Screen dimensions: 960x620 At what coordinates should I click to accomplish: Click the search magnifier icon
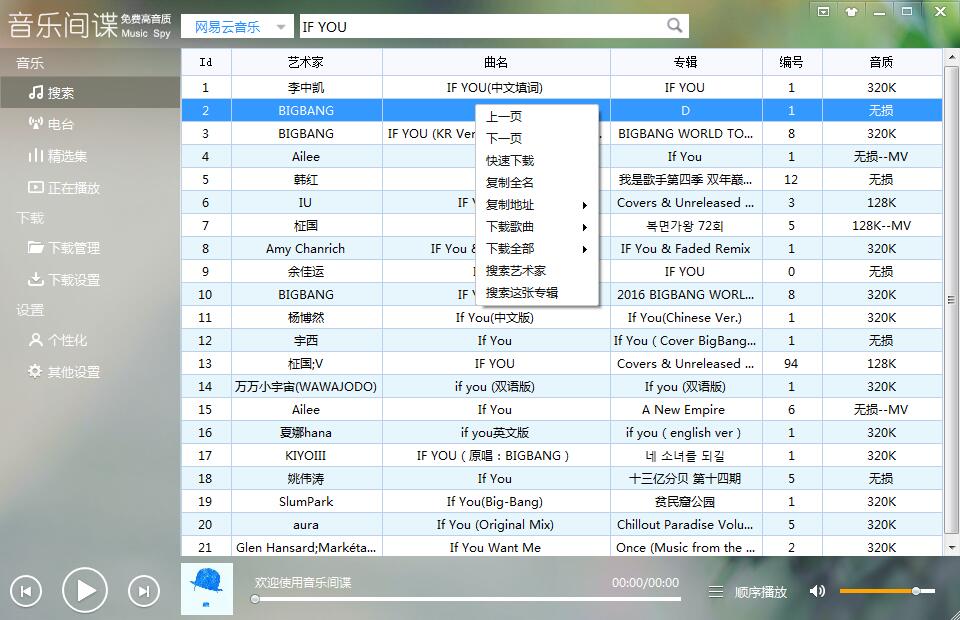(x=674, y=26)
